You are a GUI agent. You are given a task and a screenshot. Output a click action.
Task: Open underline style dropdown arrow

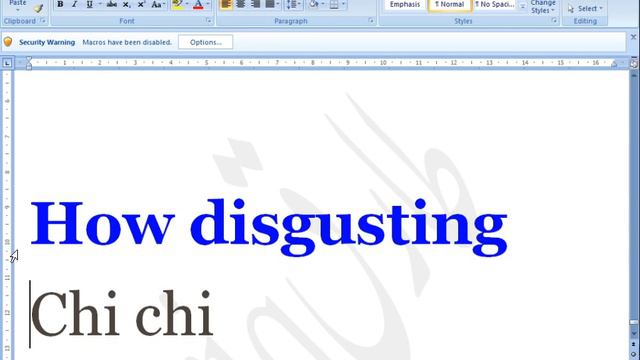[100, 4]
